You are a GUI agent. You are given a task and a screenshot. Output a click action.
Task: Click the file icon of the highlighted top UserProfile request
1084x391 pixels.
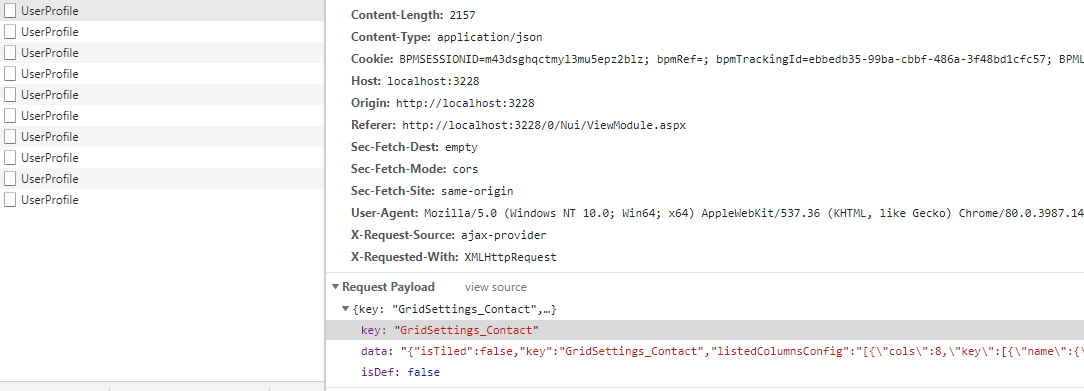(10, 10)
